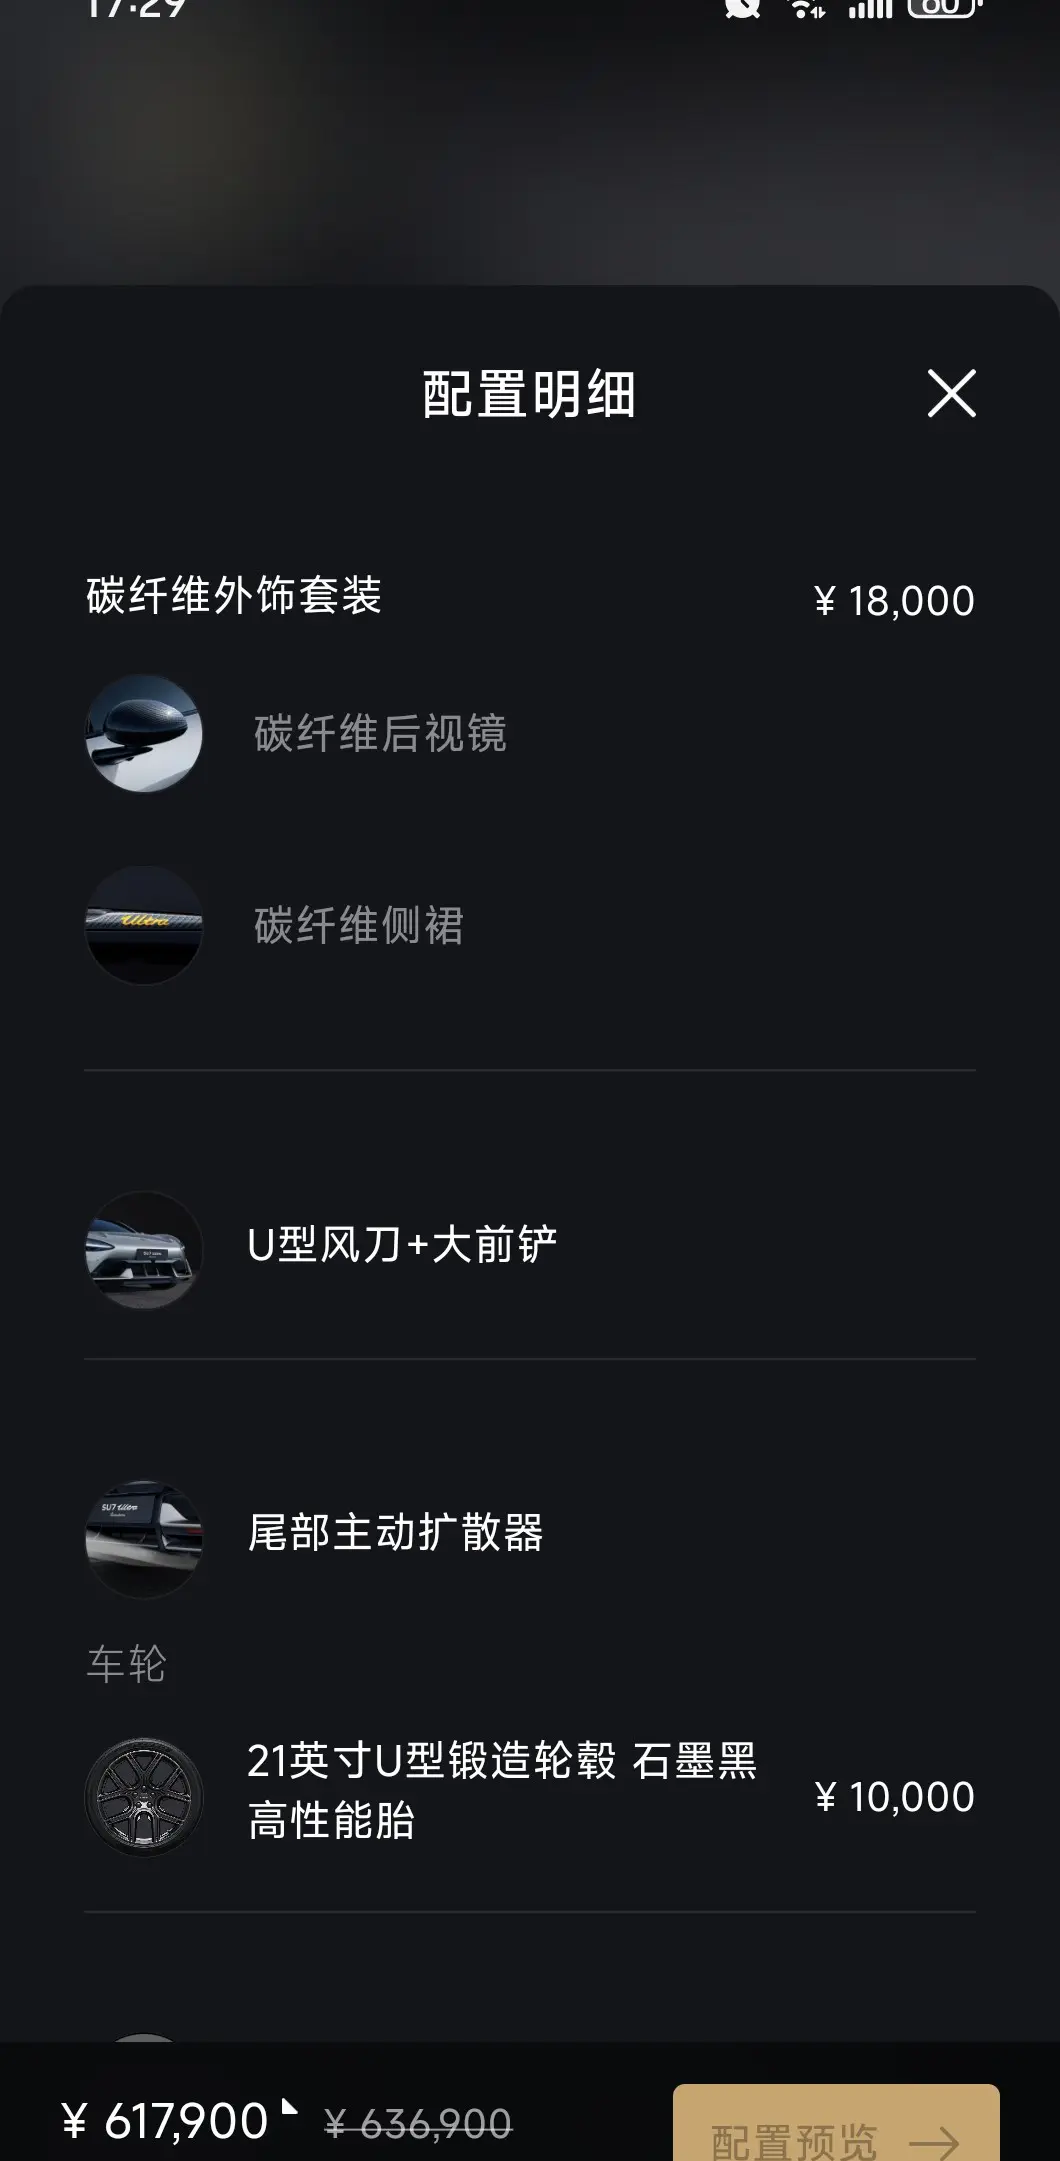Tap the crossed-out original price ¥636,900

[418, 2124]
